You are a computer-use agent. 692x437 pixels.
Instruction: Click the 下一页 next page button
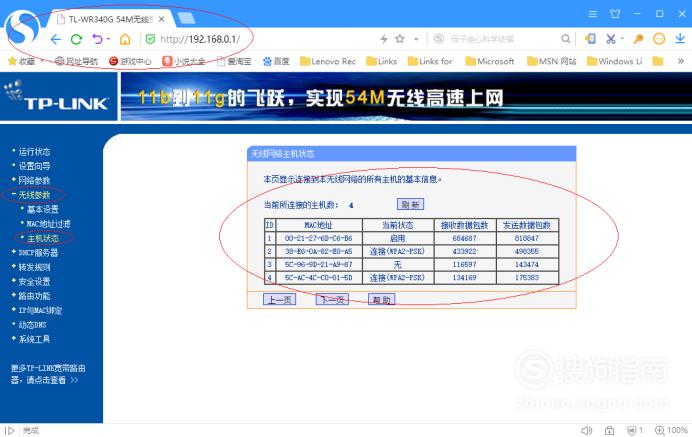[332, 300]
